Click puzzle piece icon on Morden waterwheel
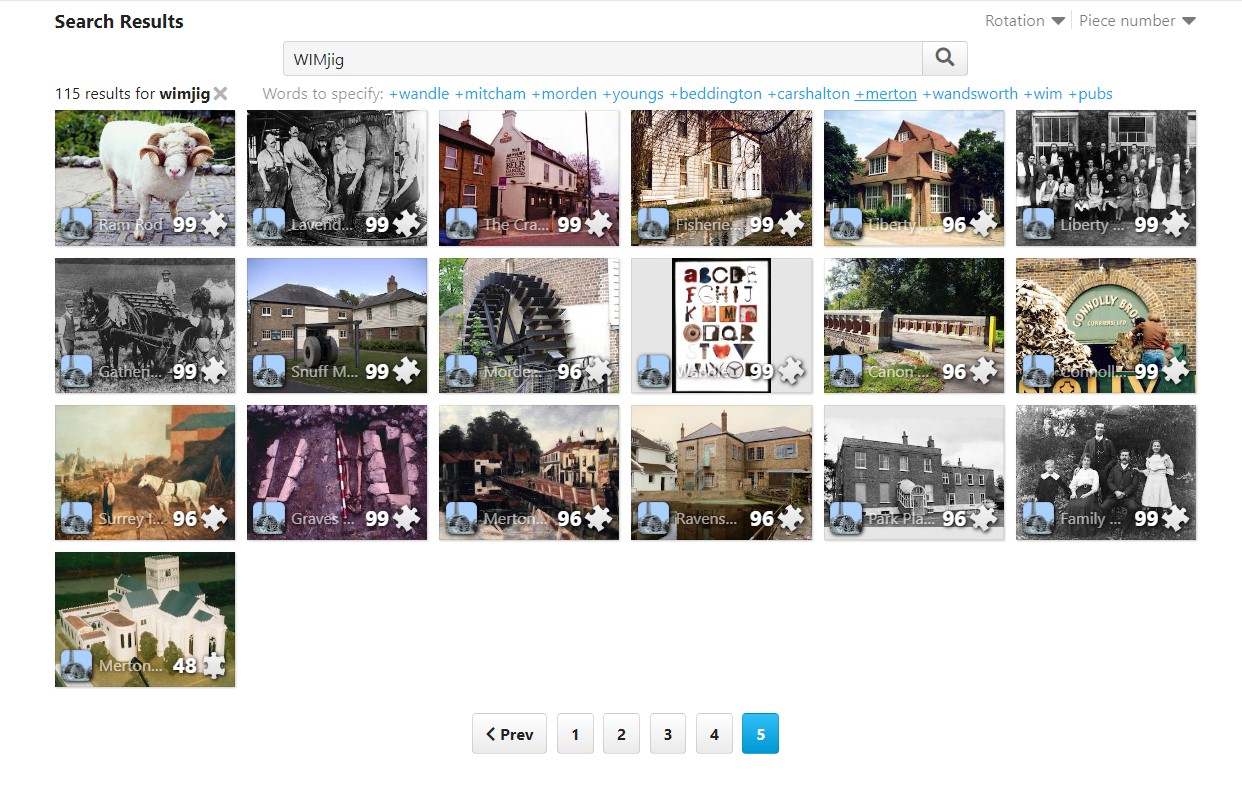This screenshot has height=793, width=1242. 598,371
